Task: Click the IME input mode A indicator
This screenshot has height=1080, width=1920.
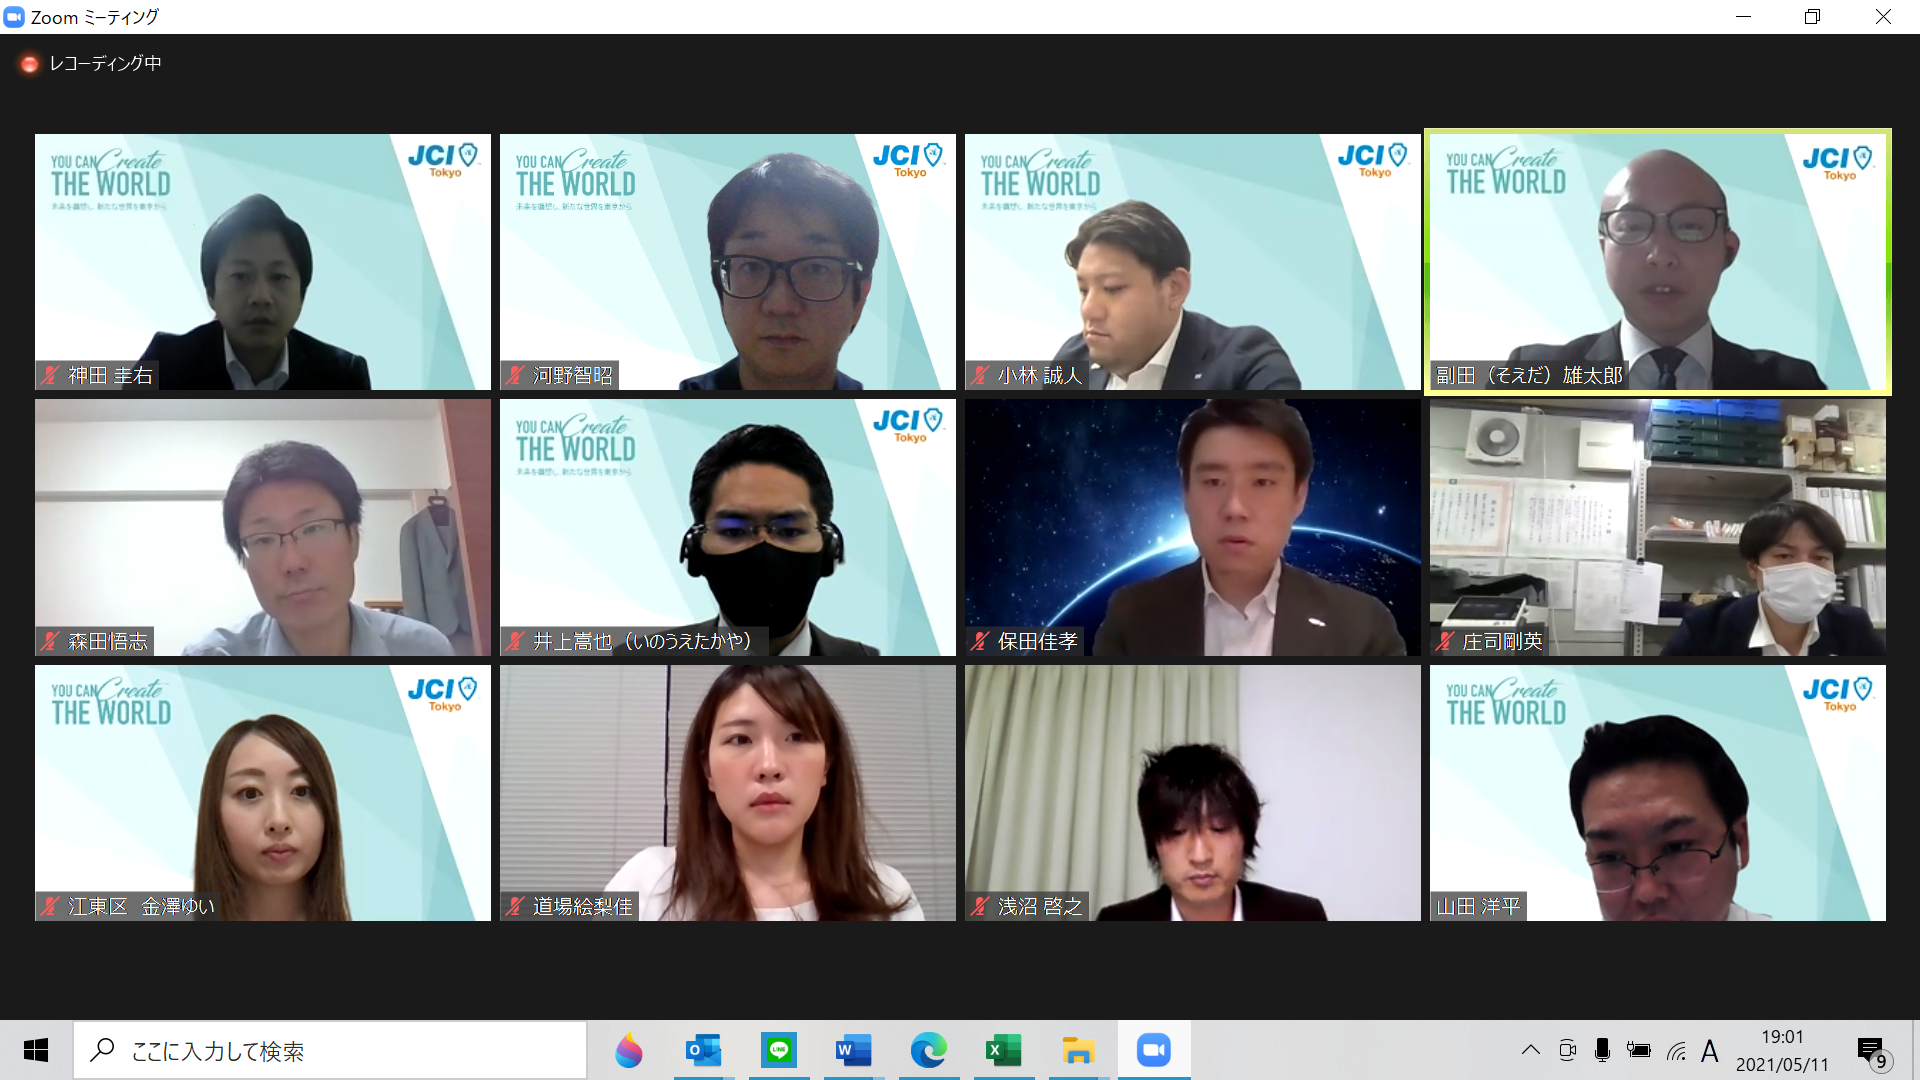Action: (1709, 1051)
